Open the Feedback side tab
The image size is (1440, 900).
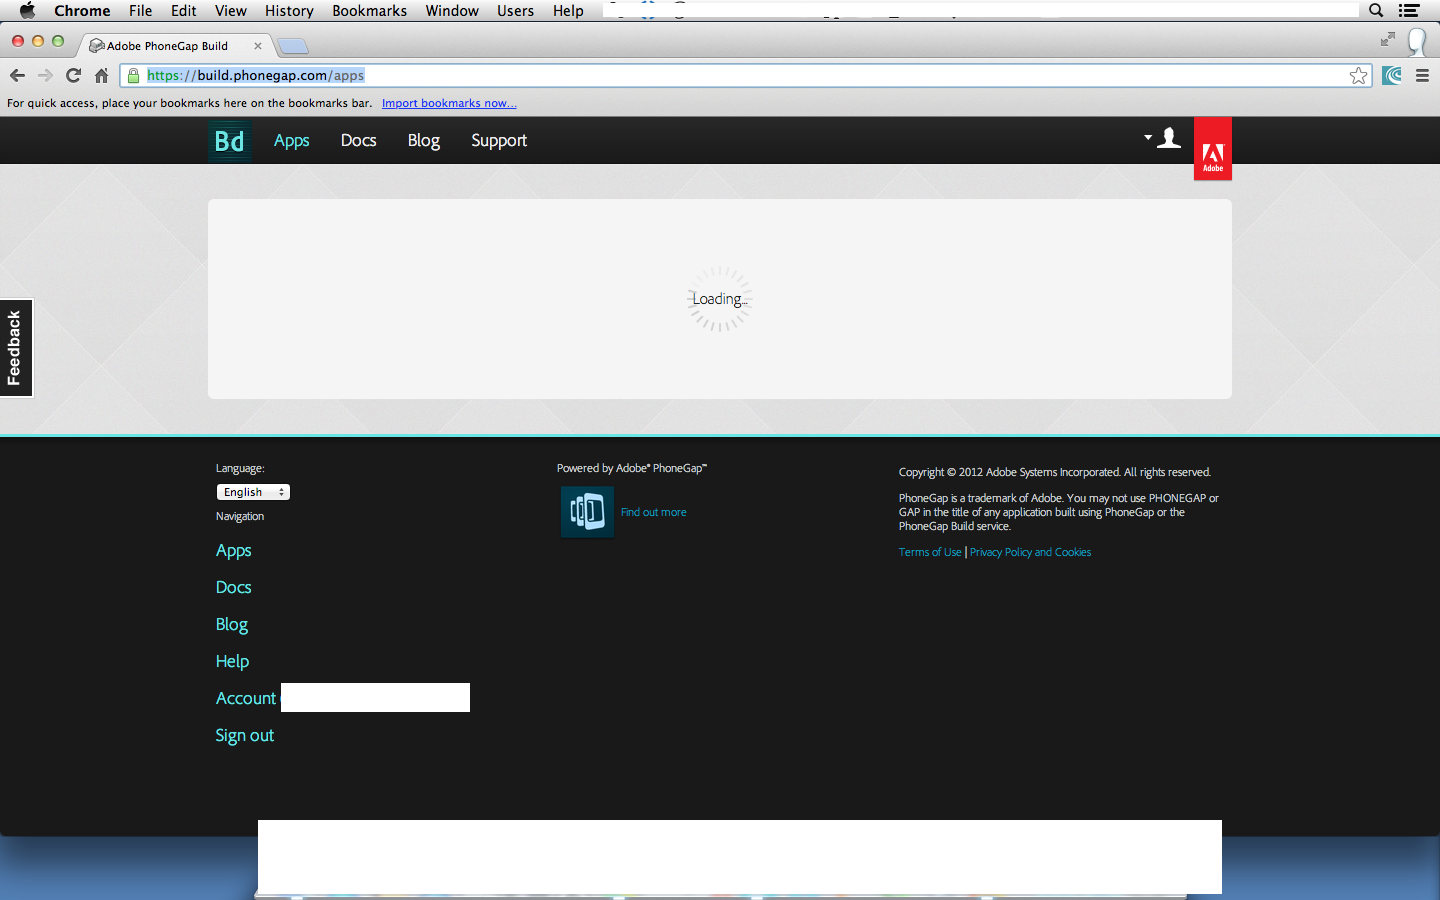click(15, 348)
